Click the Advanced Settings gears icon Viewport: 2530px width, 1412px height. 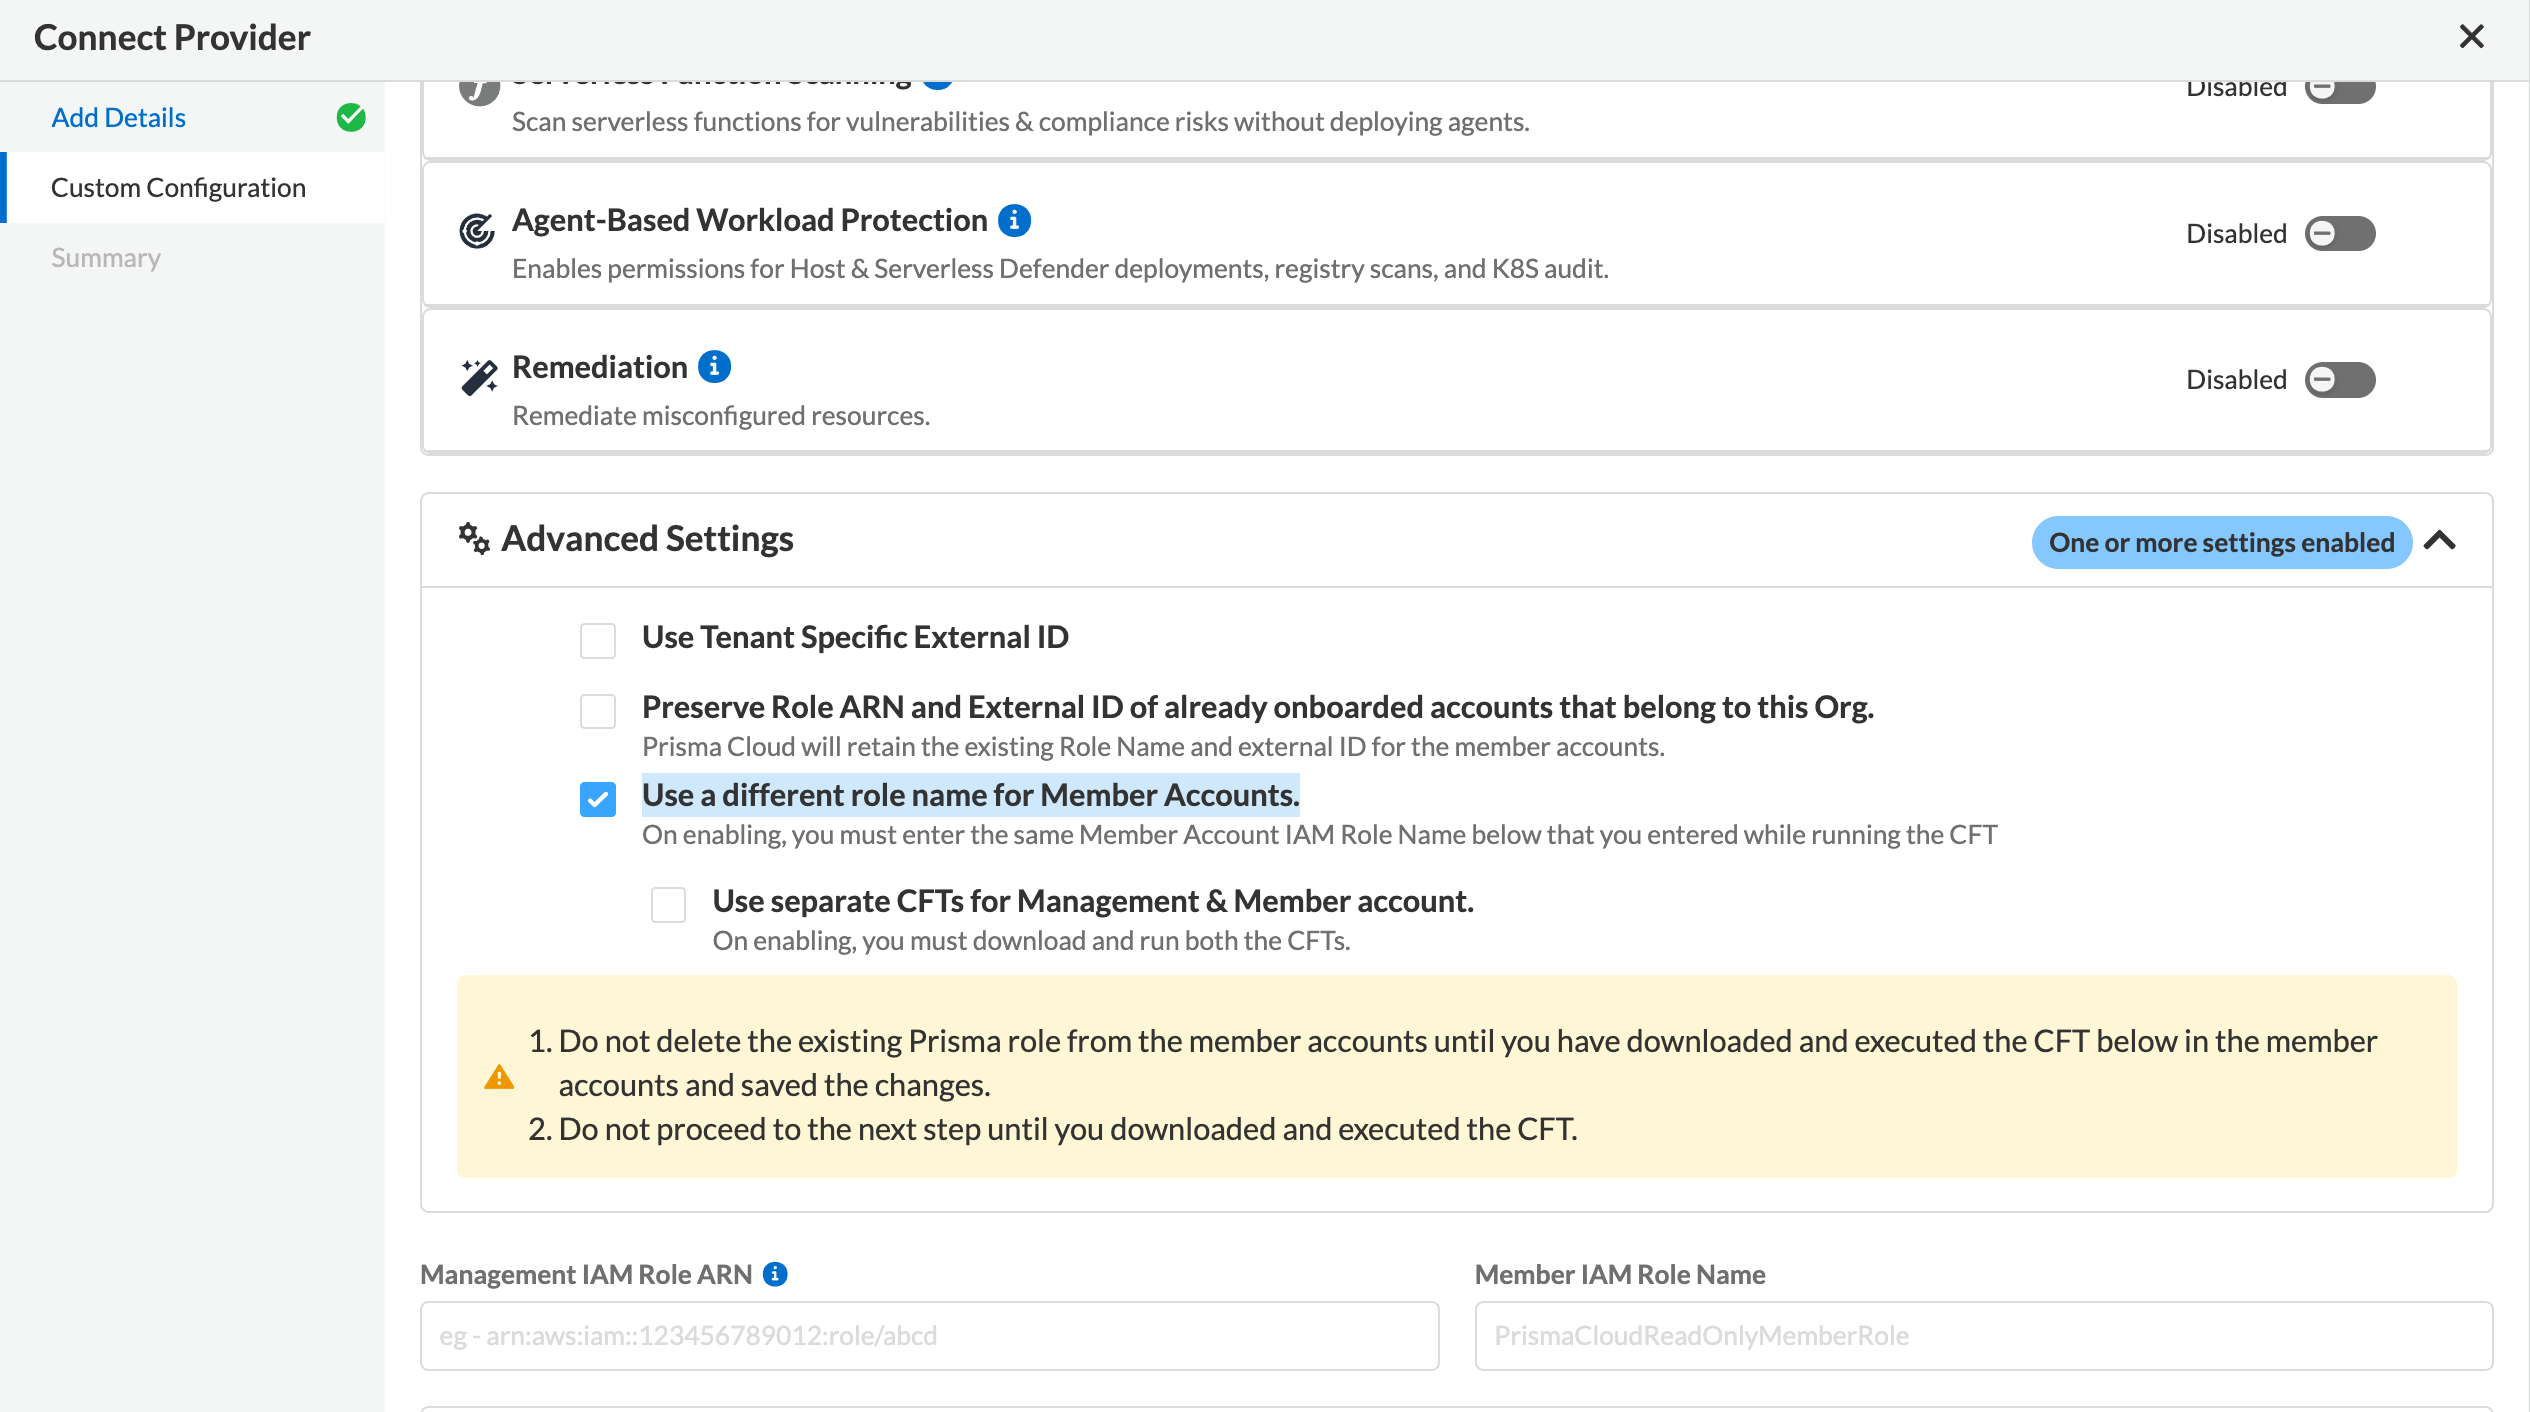click(x=473, y=538)
